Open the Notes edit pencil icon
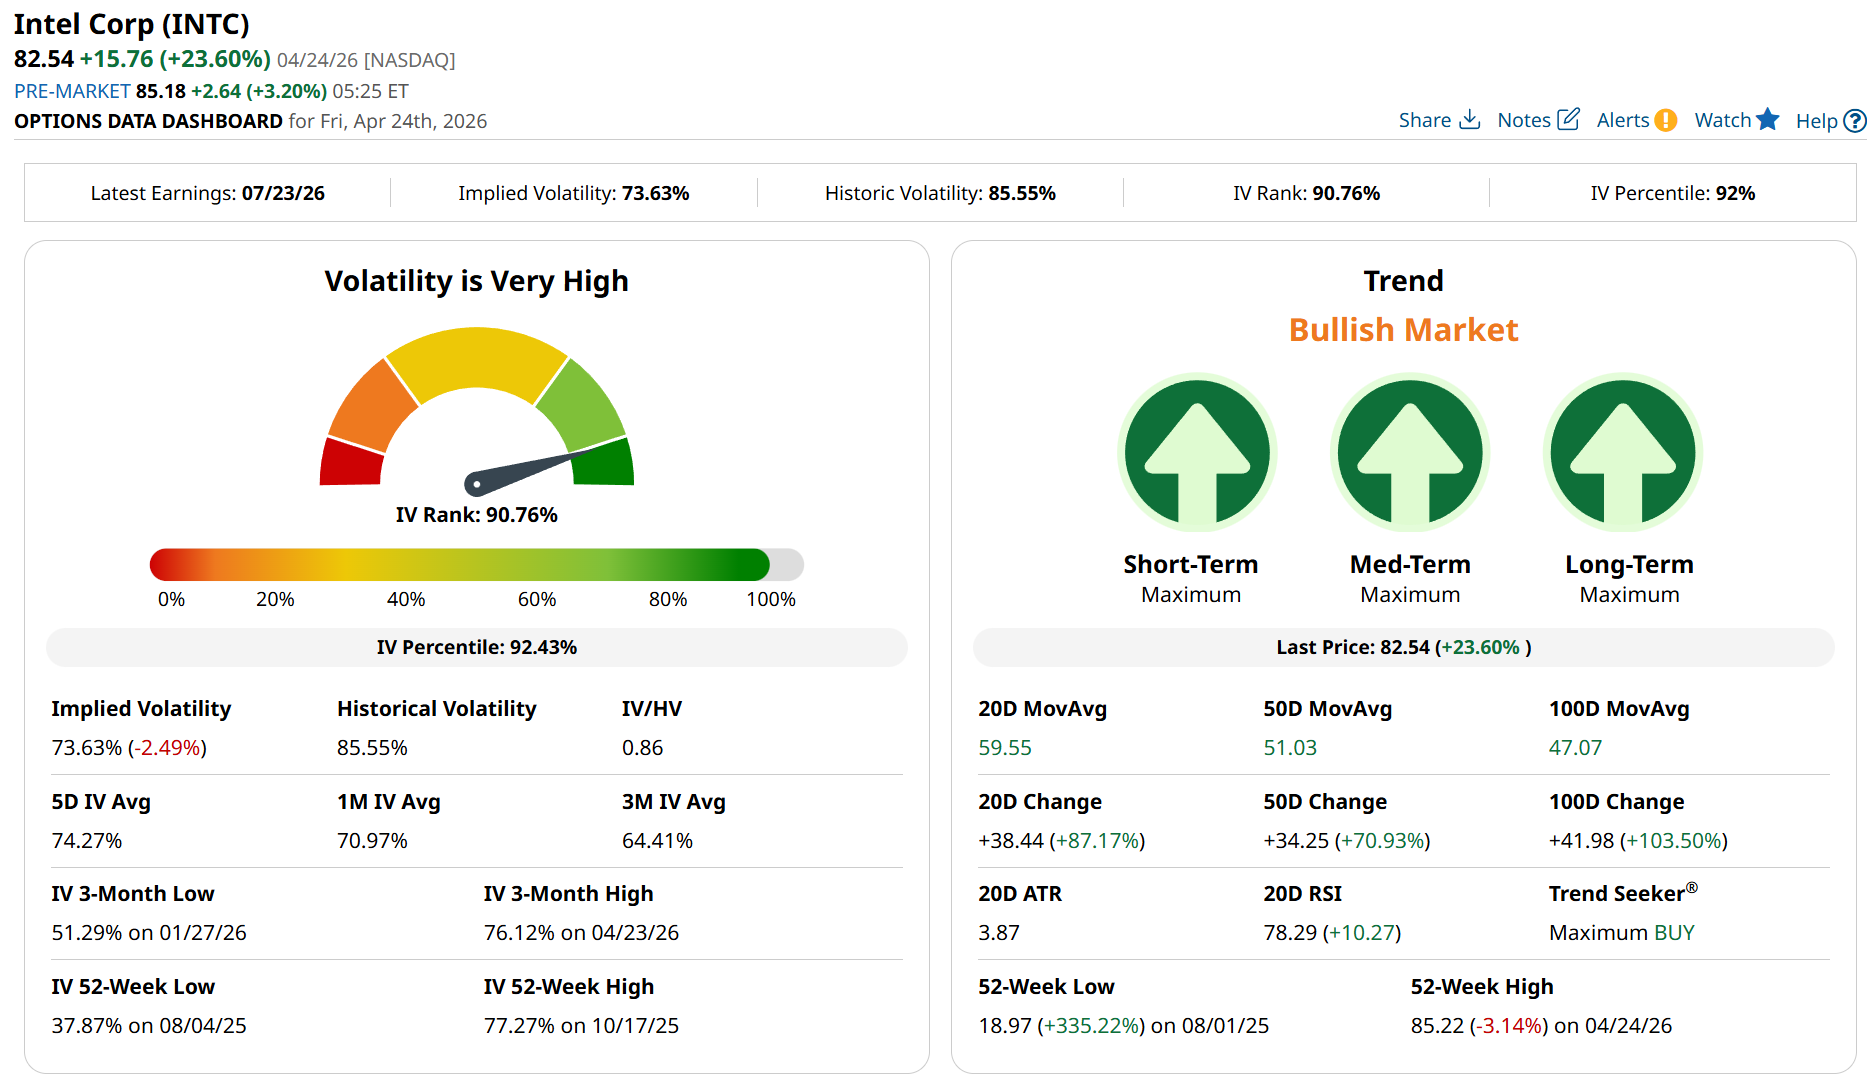 [1568, 120]
